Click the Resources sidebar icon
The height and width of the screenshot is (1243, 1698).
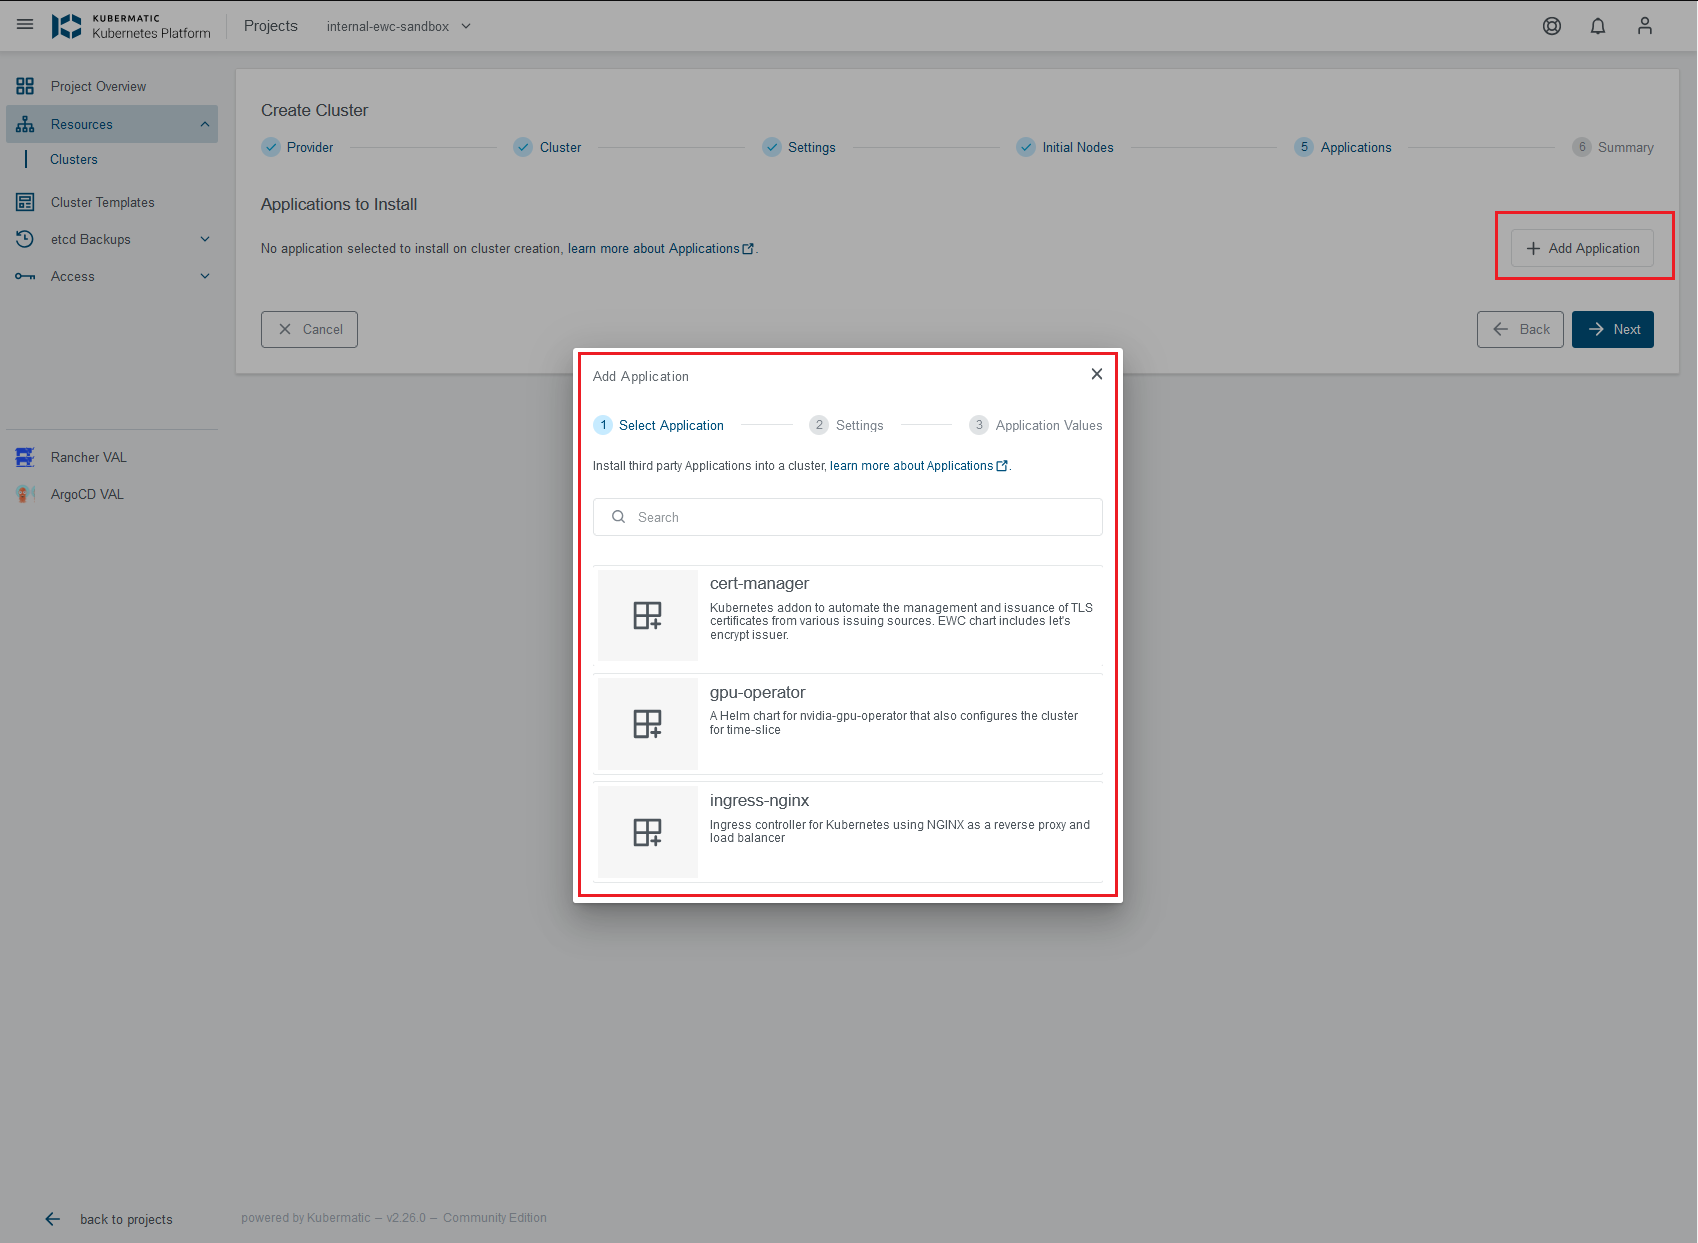point(25,124)
